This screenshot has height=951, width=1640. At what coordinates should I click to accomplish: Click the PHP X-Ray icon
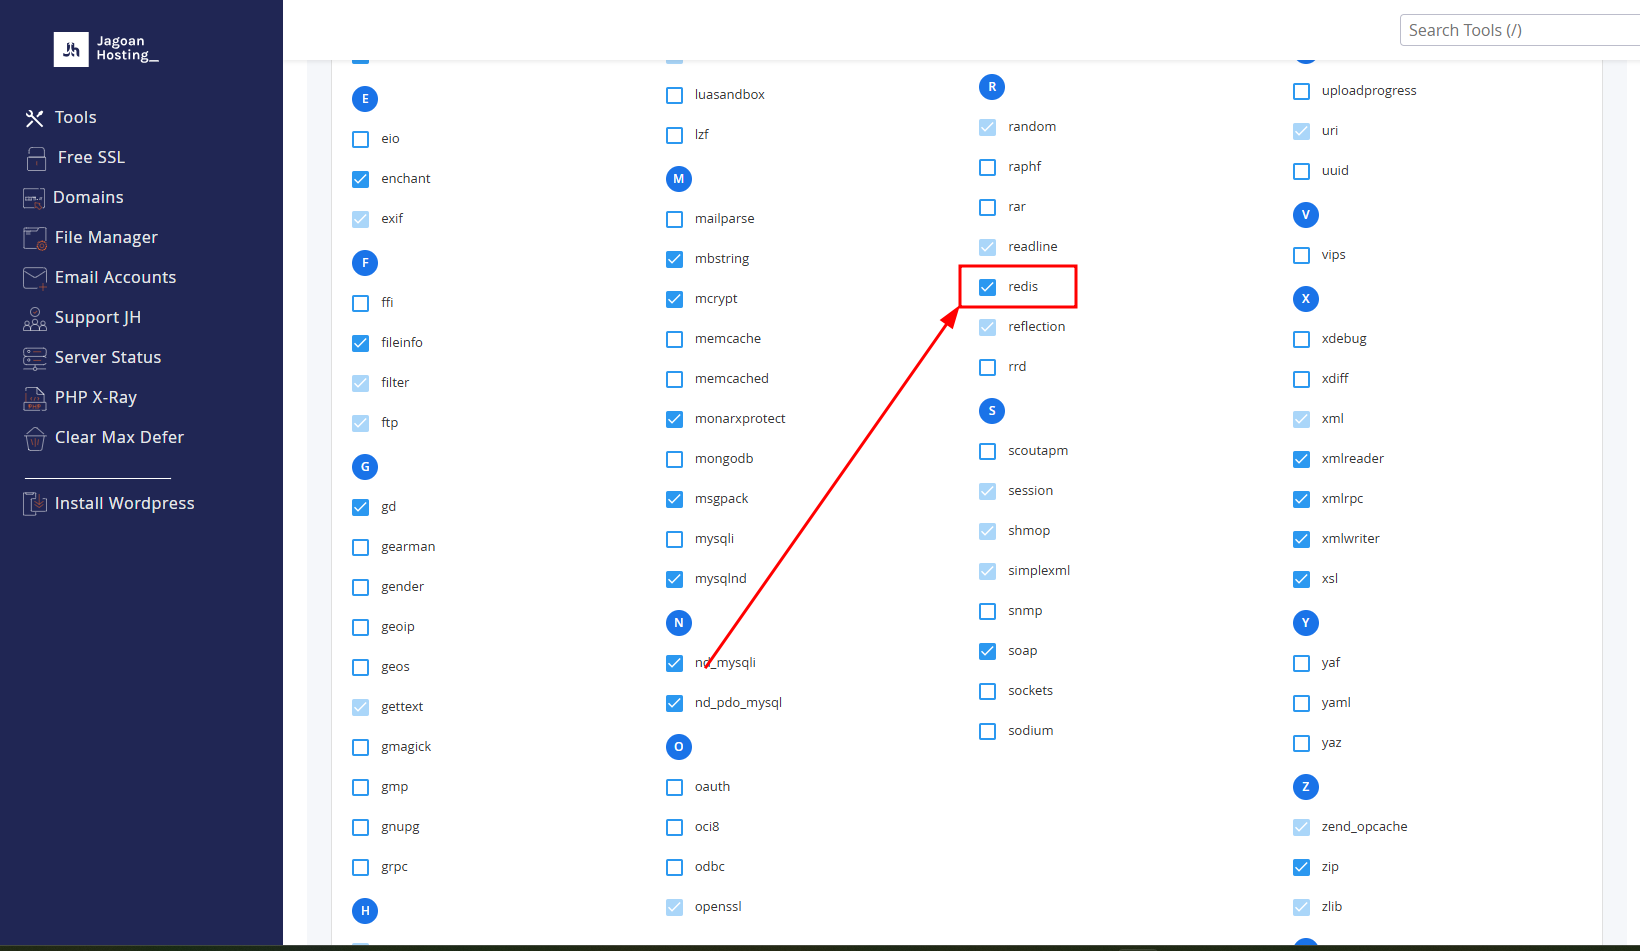(35, 398)
